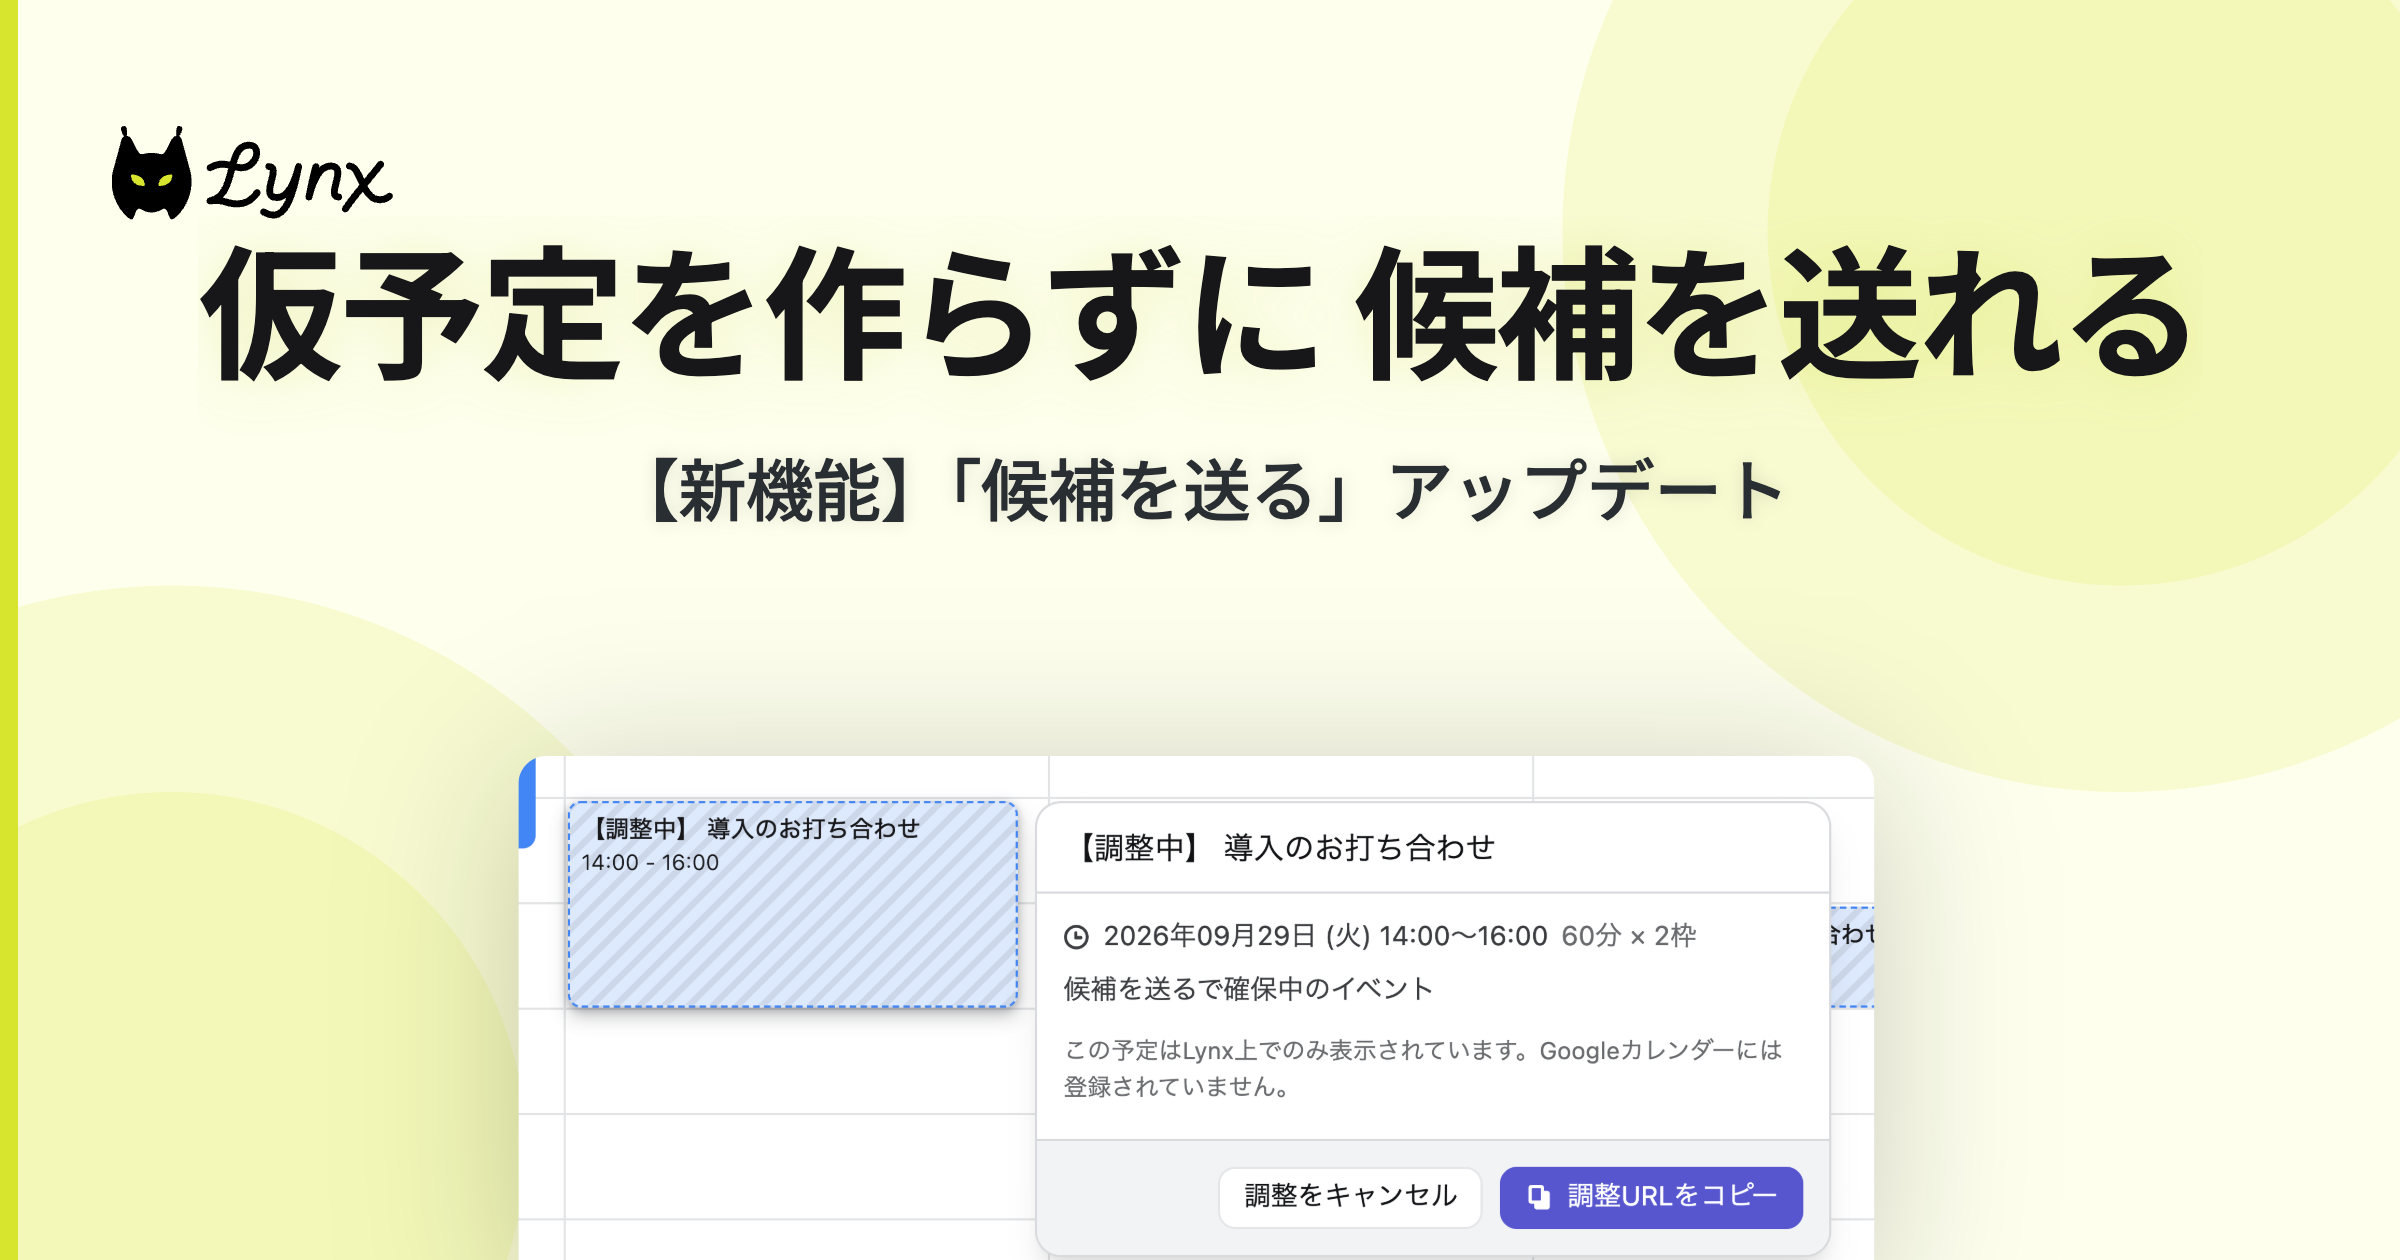The height and width of the screenshot is (1260, 2400).
Task: Click the note about Googleカレンダー registration
Action: [x=1423, y=1068]
